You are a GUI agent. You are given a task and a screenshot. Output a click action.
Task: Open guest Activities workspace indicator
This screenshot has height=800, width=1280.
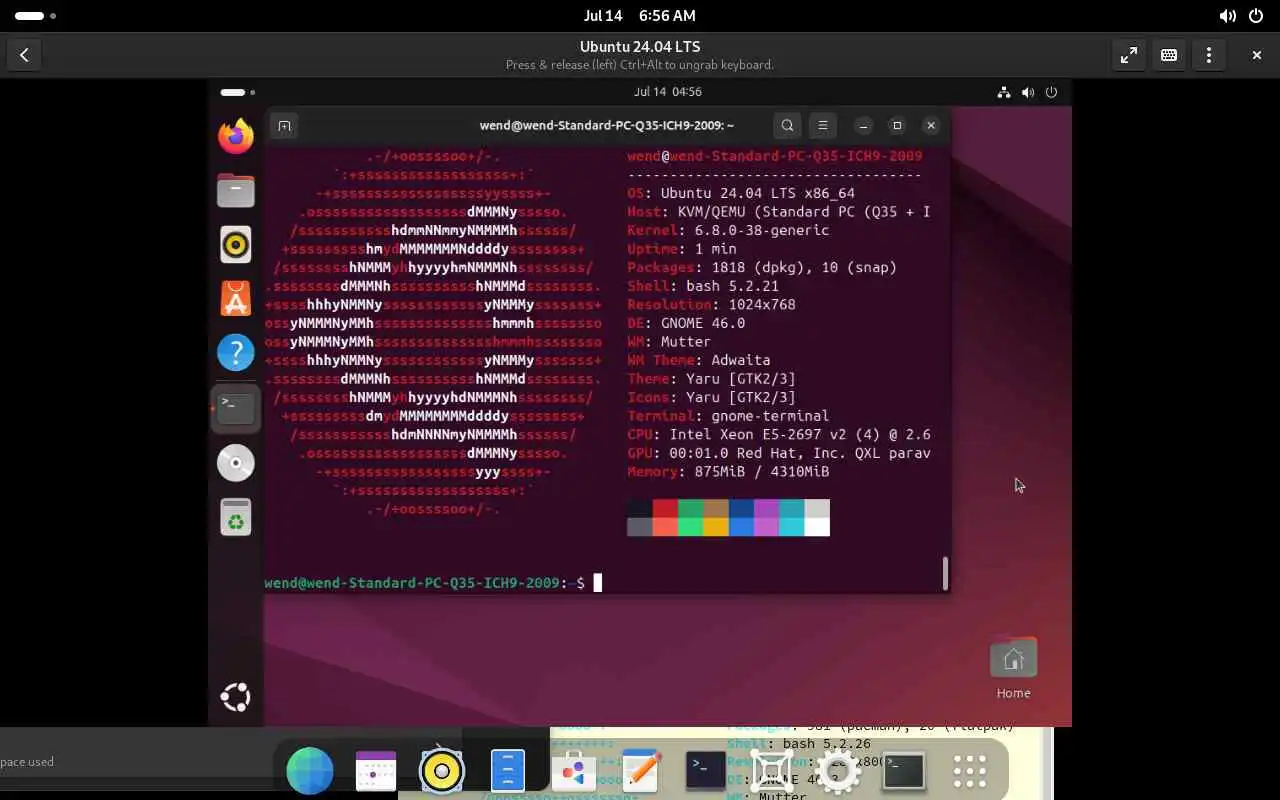pos(238,92)
